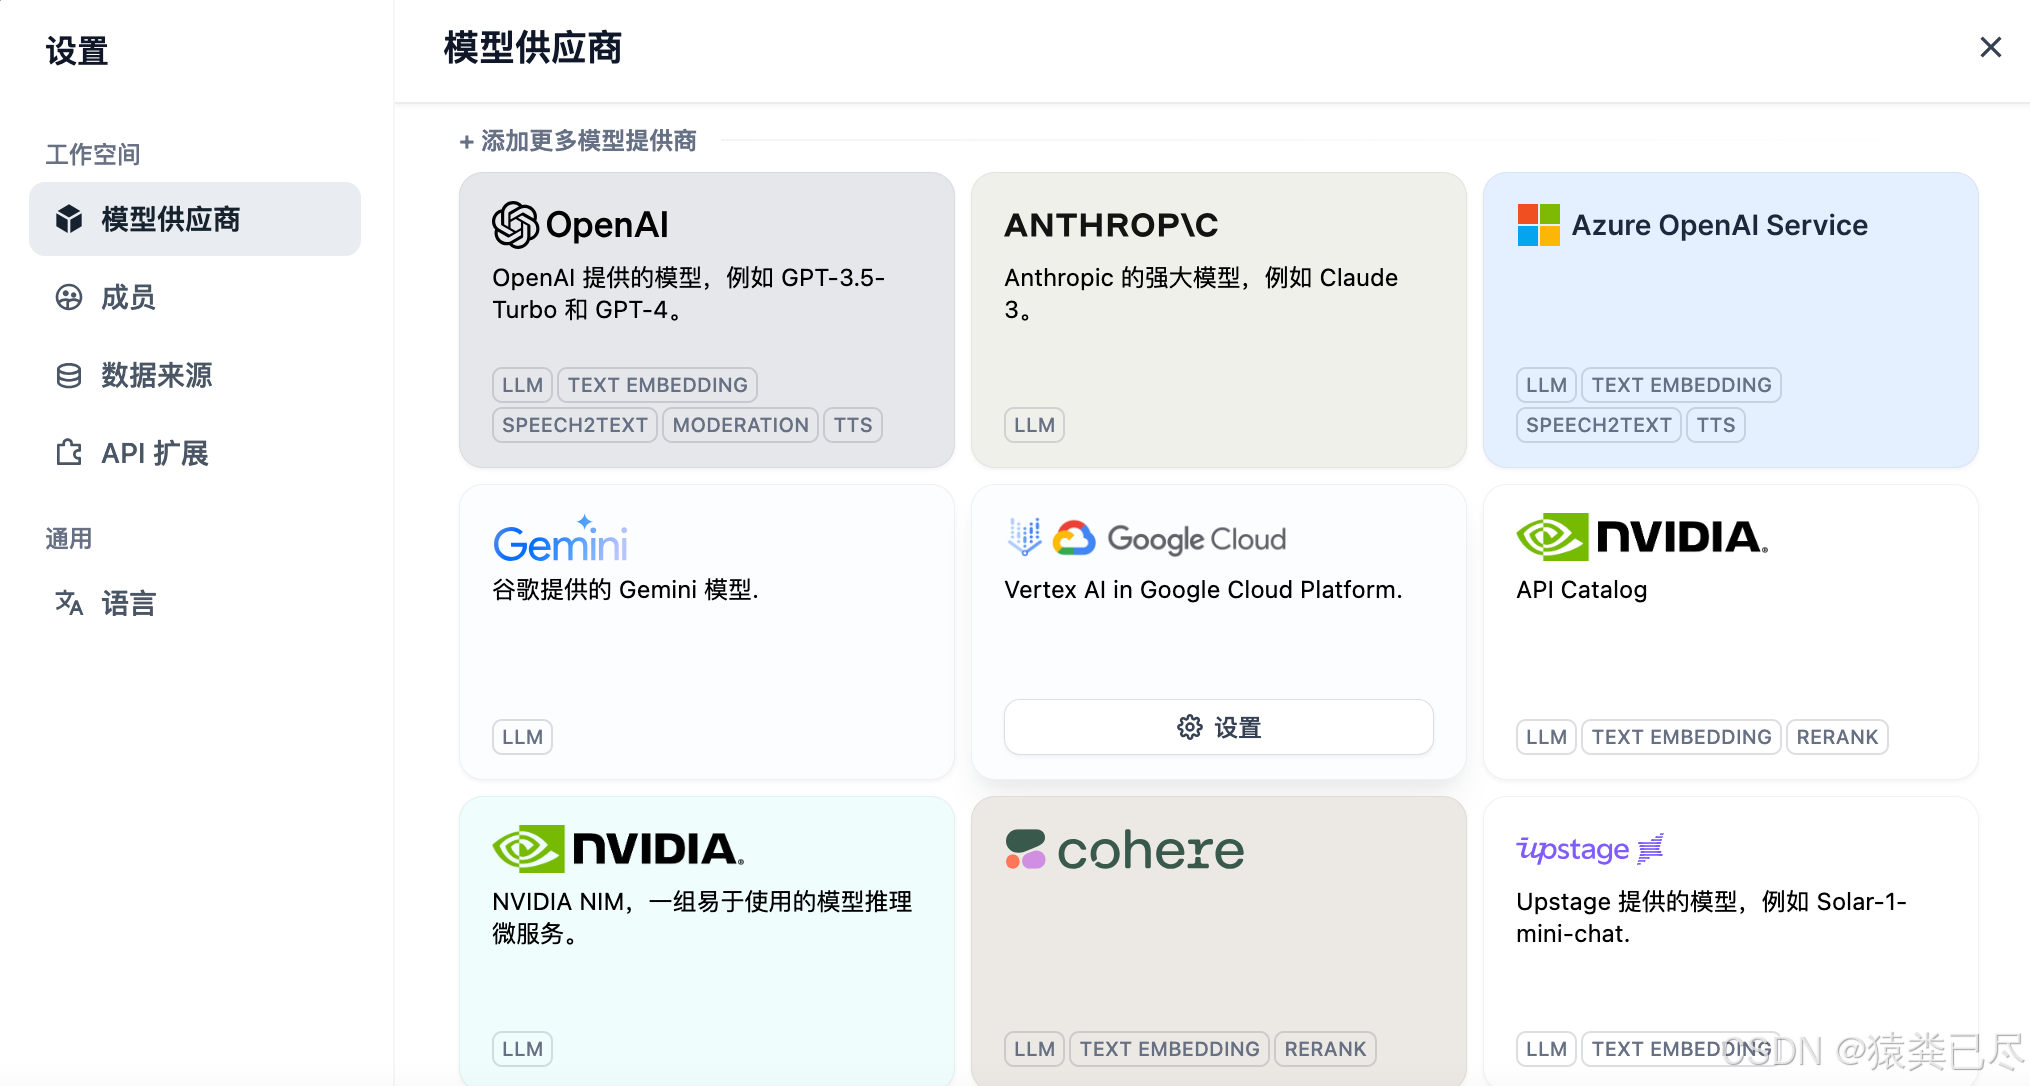Click the NVIDIA API Catalog logo
The image size is (2030, 1086).
click(x=1642, y=537)
